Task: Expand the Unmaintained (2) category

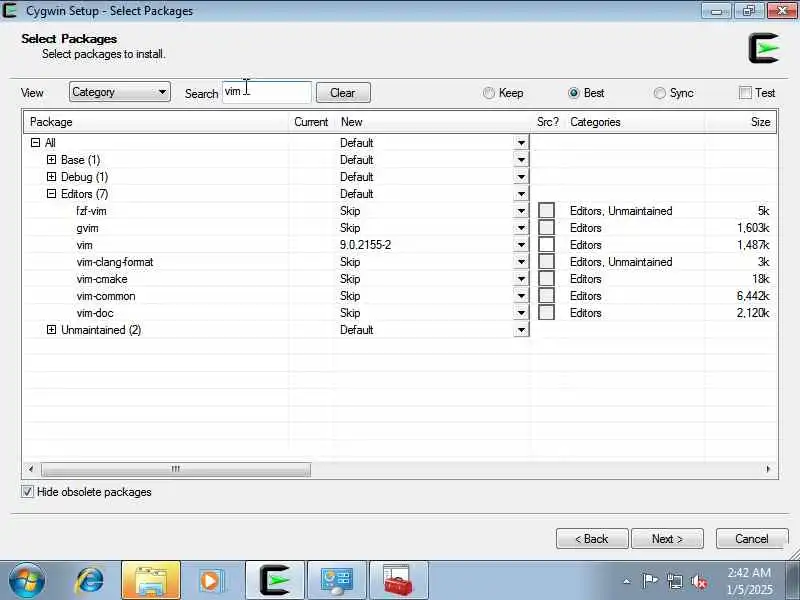Action: coord(51,330)
